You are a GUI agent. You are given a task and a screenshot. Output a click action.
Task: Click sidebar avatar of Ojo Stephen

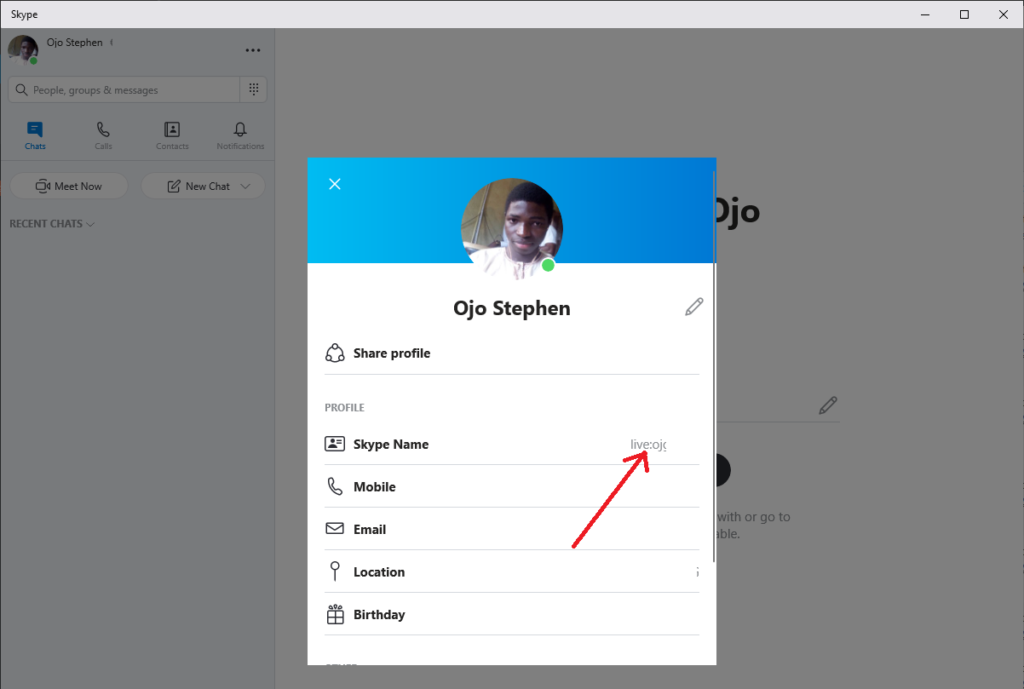click(23, 50)
